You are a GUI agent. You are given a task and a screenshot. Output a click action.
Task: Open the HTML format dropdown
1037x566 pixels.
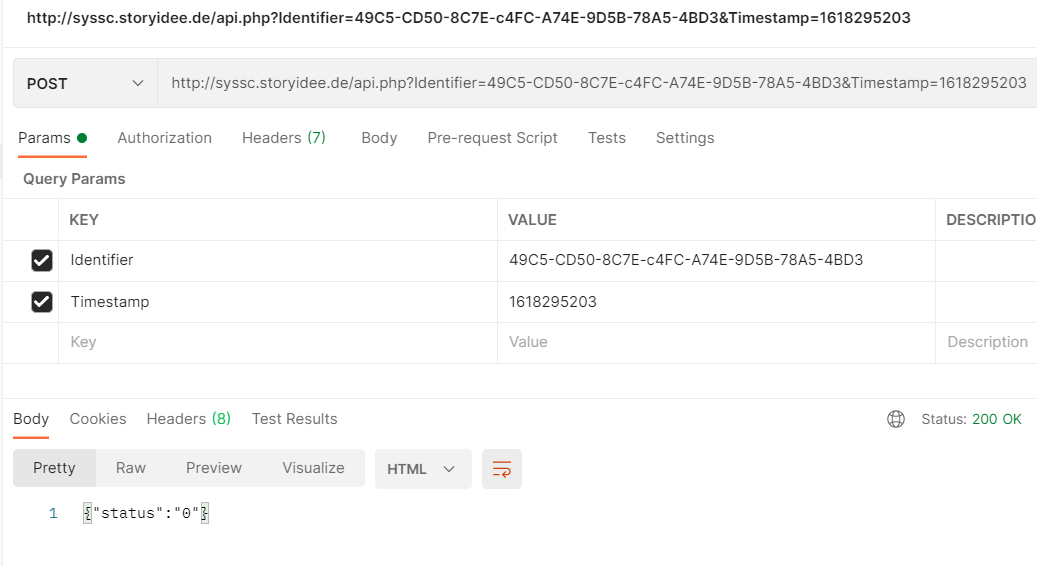click(422, 469)
